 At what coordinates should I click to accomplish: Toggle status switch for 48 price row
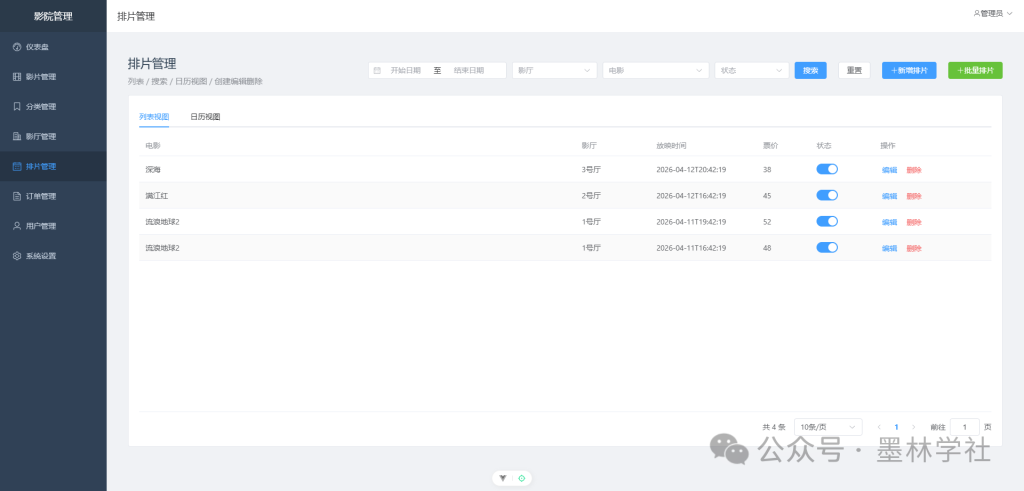pos(827,248)
